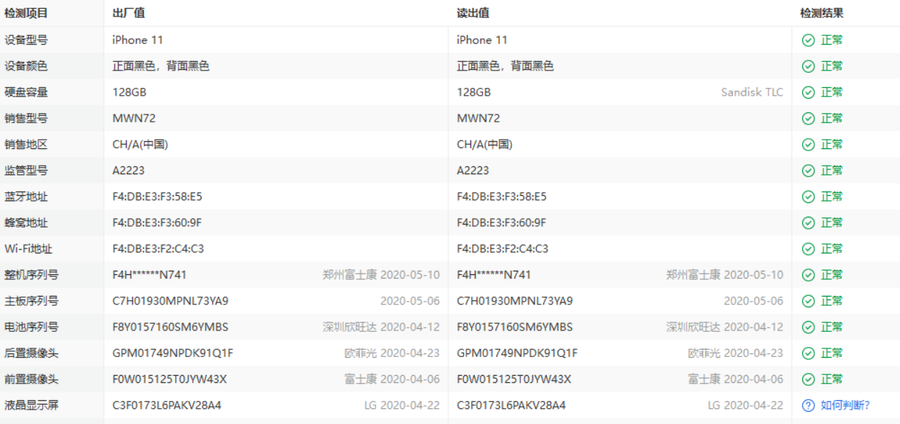Select the 液晶显示屏 row label
The width and height of the screenshot is (900, 424).
point(32,406)
